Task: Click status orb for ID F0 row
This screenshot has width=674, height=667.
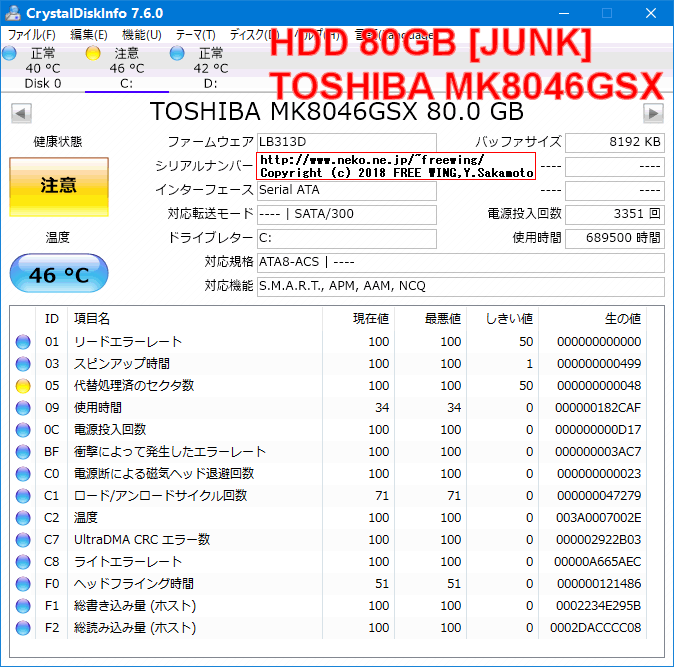Action: pyautogui.click(x=23, y=584)
